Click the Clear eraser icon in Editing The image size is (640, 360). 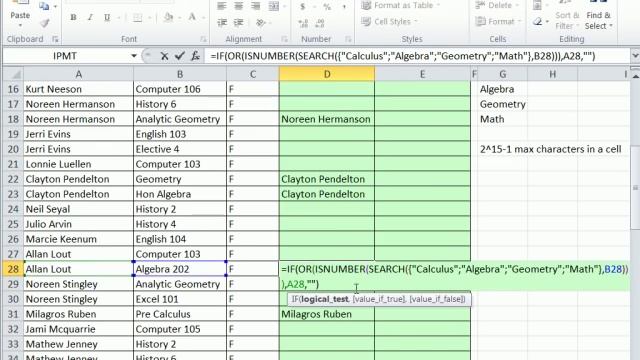coord(538,22)
